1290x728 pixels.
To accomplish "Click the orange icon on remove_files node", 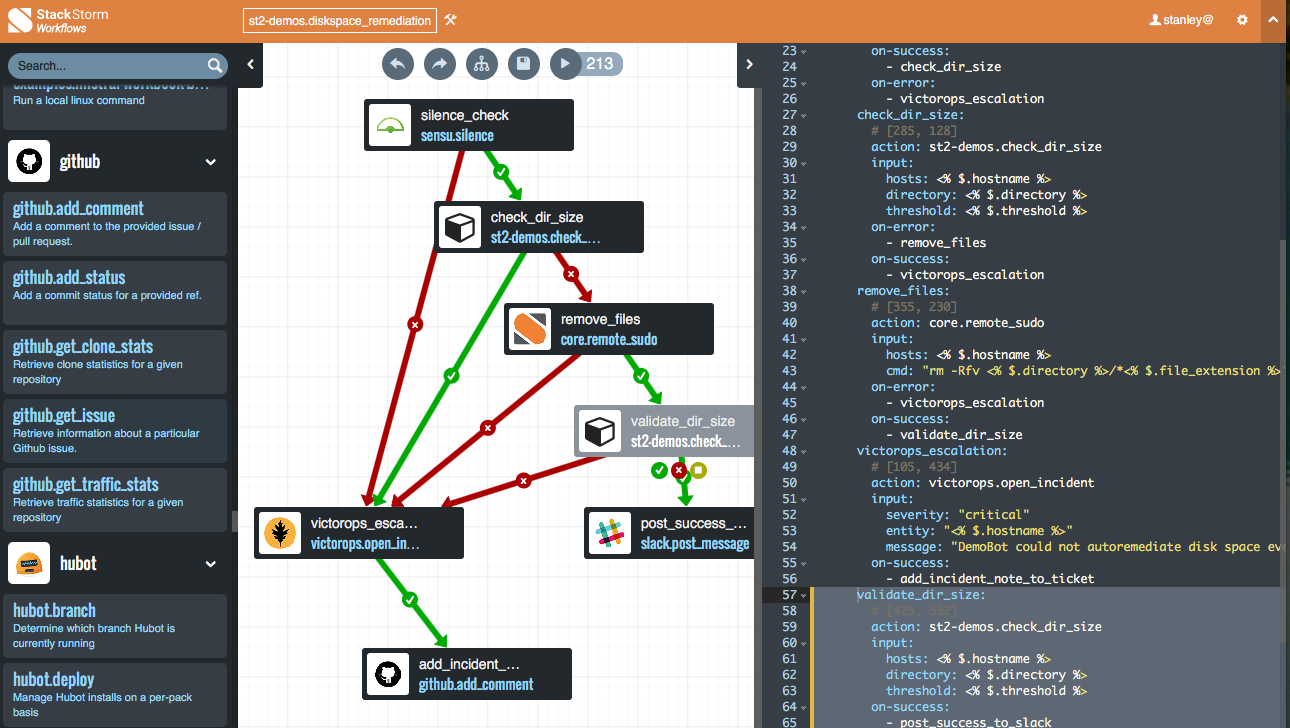I will click(530, 329).
